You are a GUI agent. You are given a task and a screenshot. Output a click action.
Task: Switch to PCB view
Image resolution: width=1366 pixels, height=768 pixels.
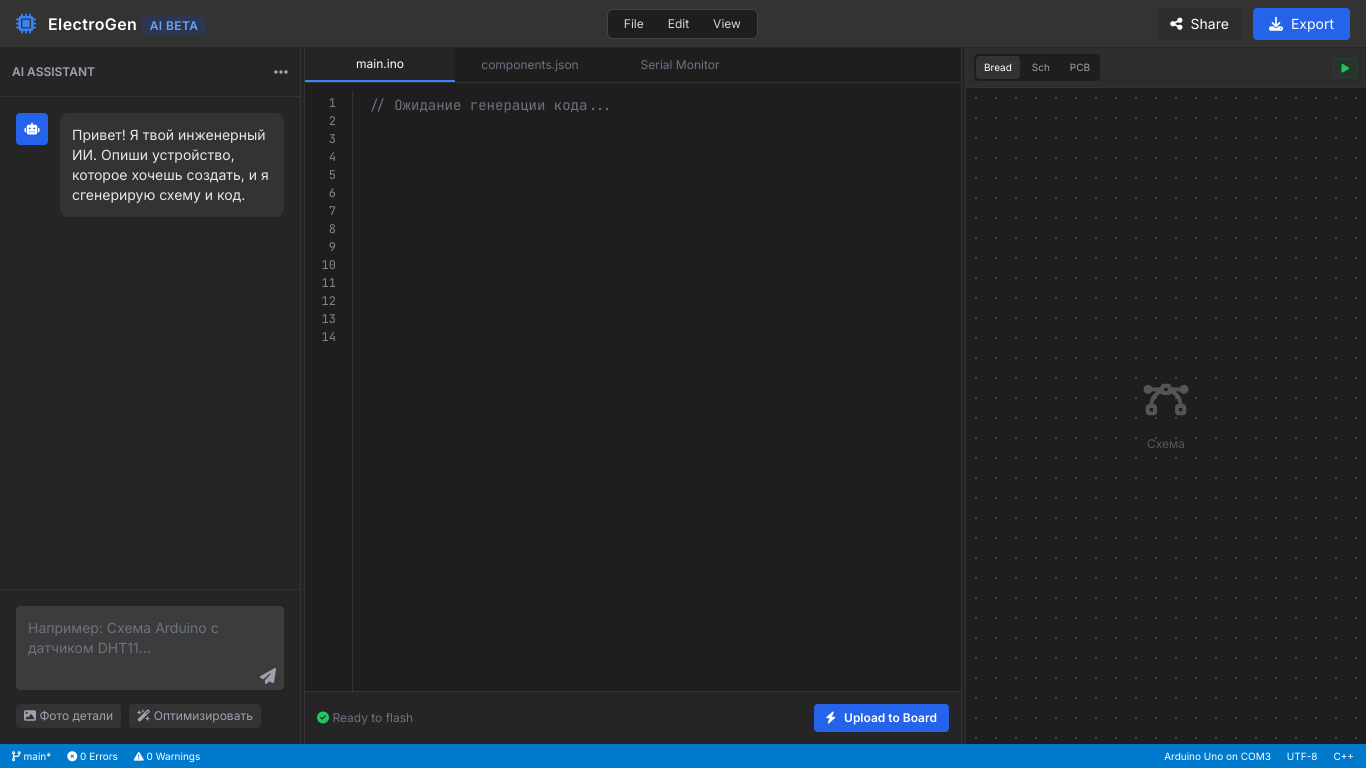(x=1080, y=68)
